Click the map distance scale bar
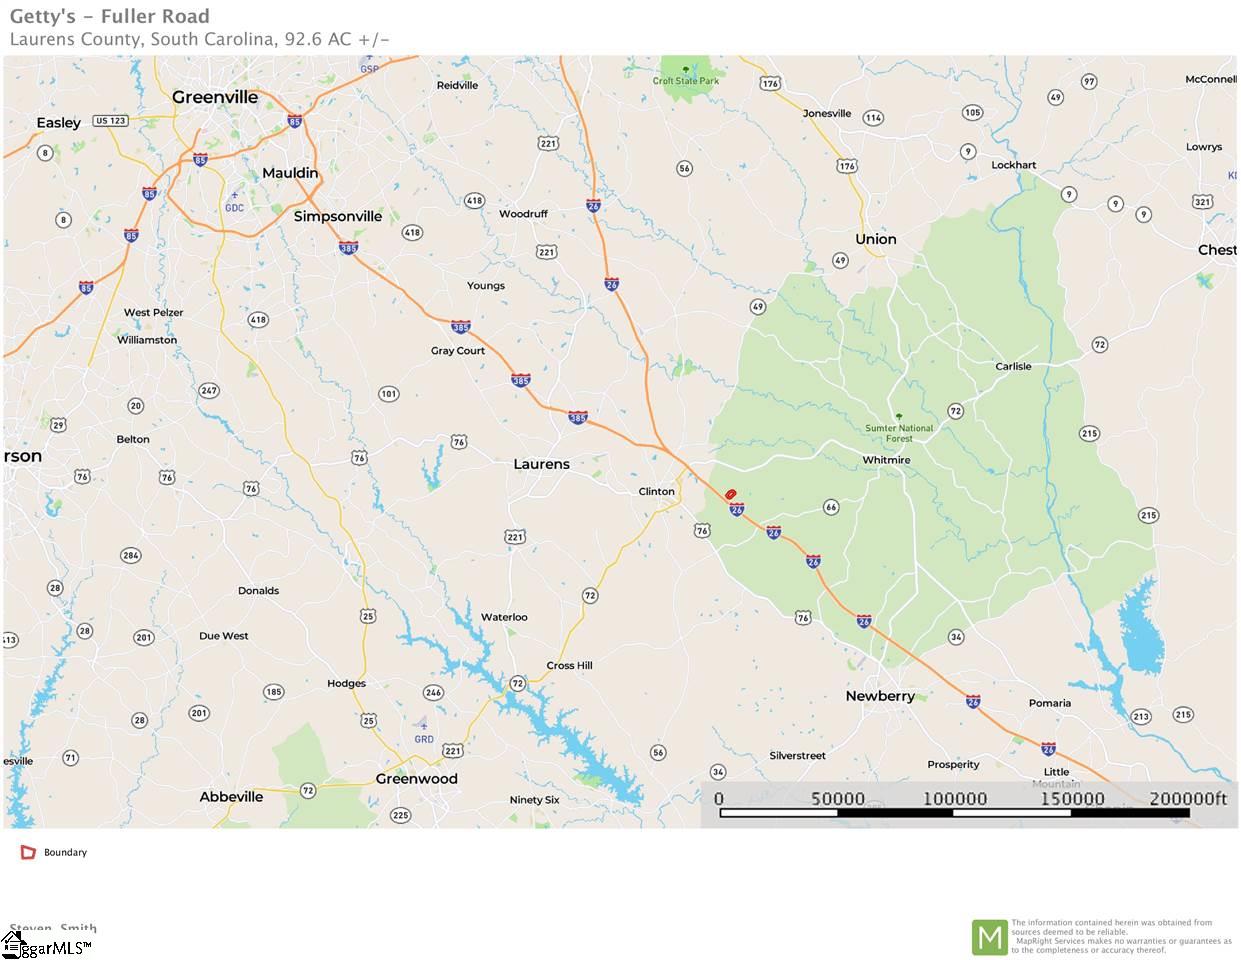The image size is (1241, 960). [x=955, y=812]
